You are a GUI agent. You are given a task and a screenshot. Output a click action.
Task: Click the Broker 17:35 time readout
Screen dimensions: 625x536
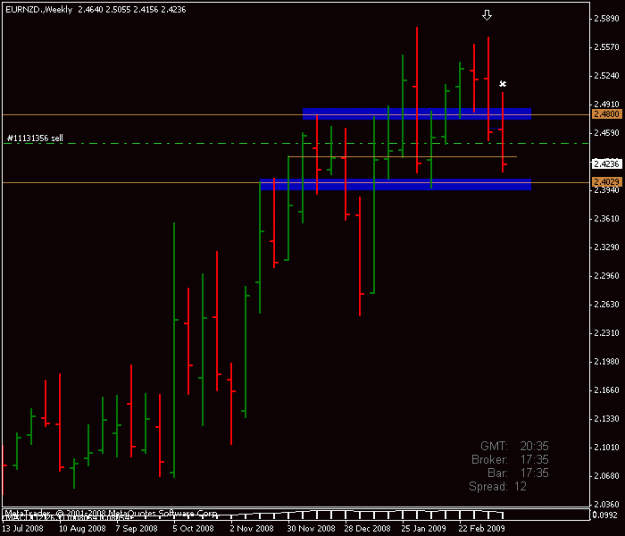(510, 459)
